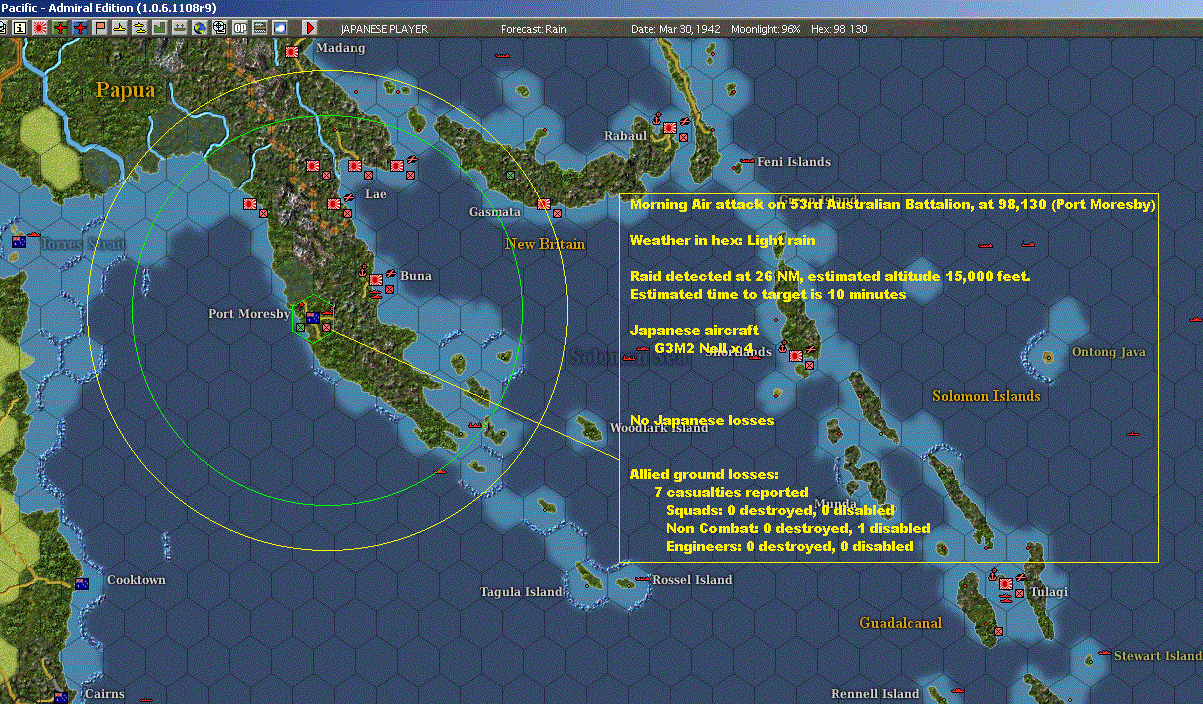Click the crosshair target toolbar icon
This screenshot has width=1203, height=704.
click(x=219, y=29)
